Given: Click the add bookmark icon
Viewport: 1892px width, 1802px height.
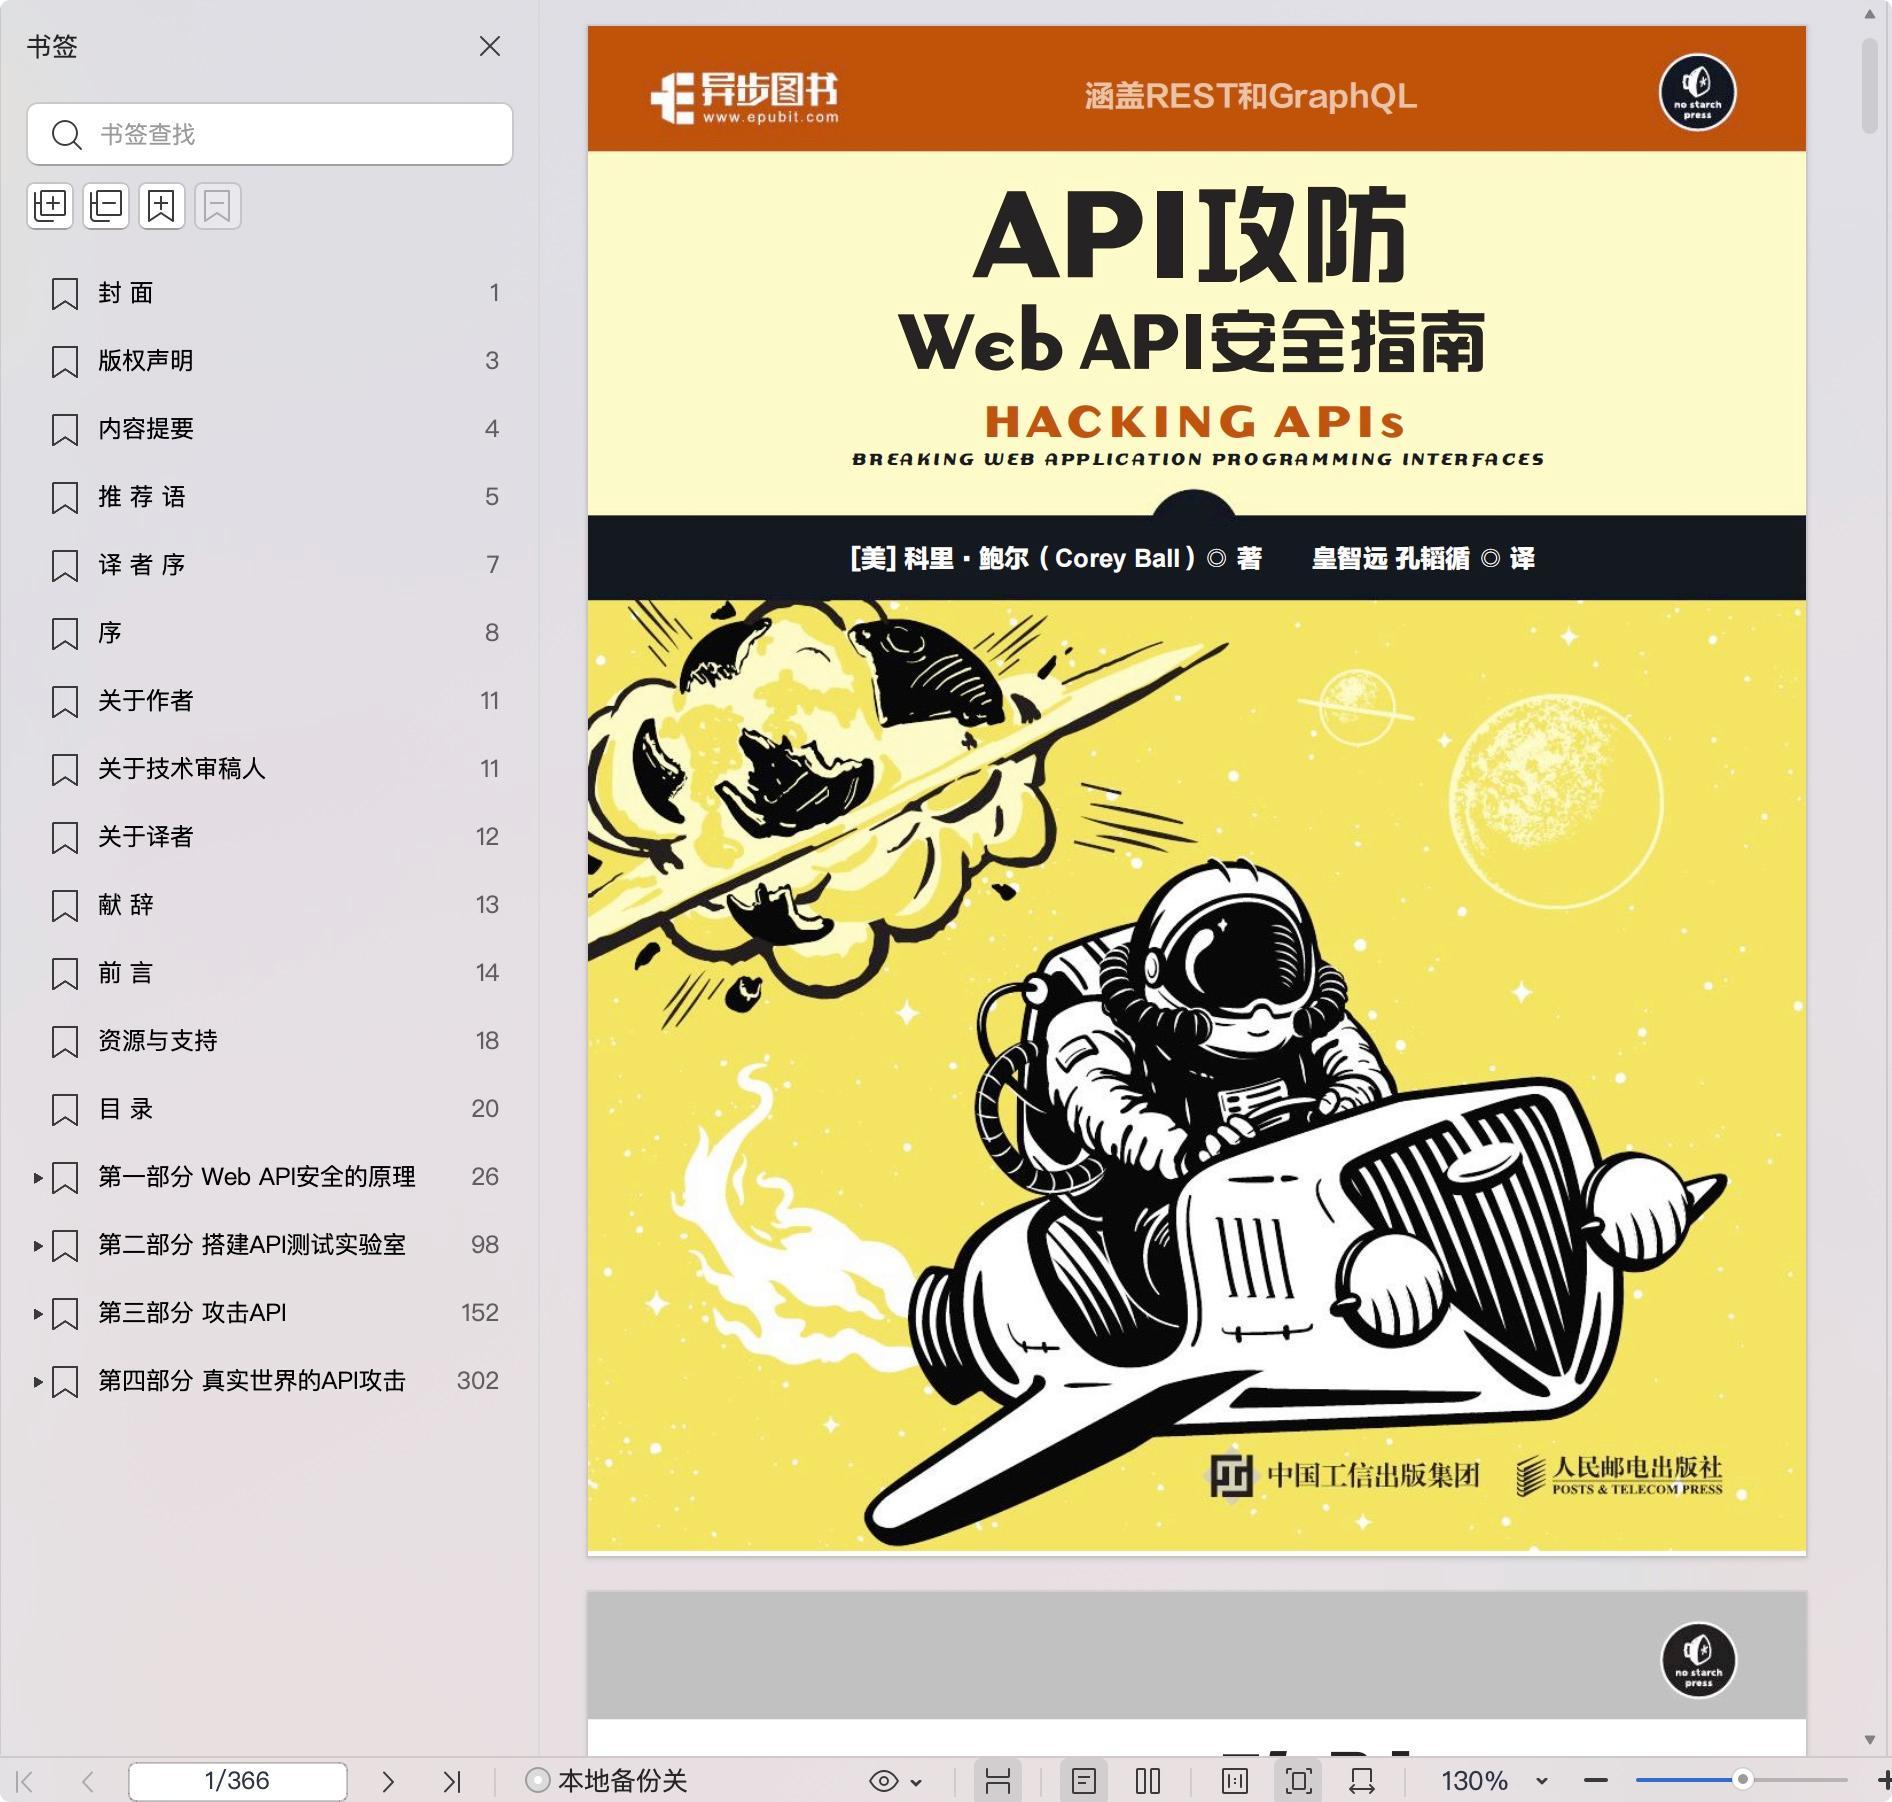Looking at the screenshot, I should [162, 206].
